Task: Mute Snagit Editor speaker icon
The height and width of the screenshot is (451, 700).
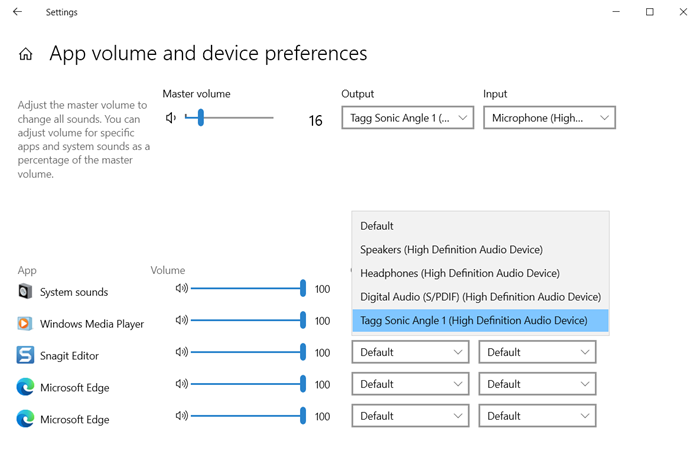Action: (181, 352)
